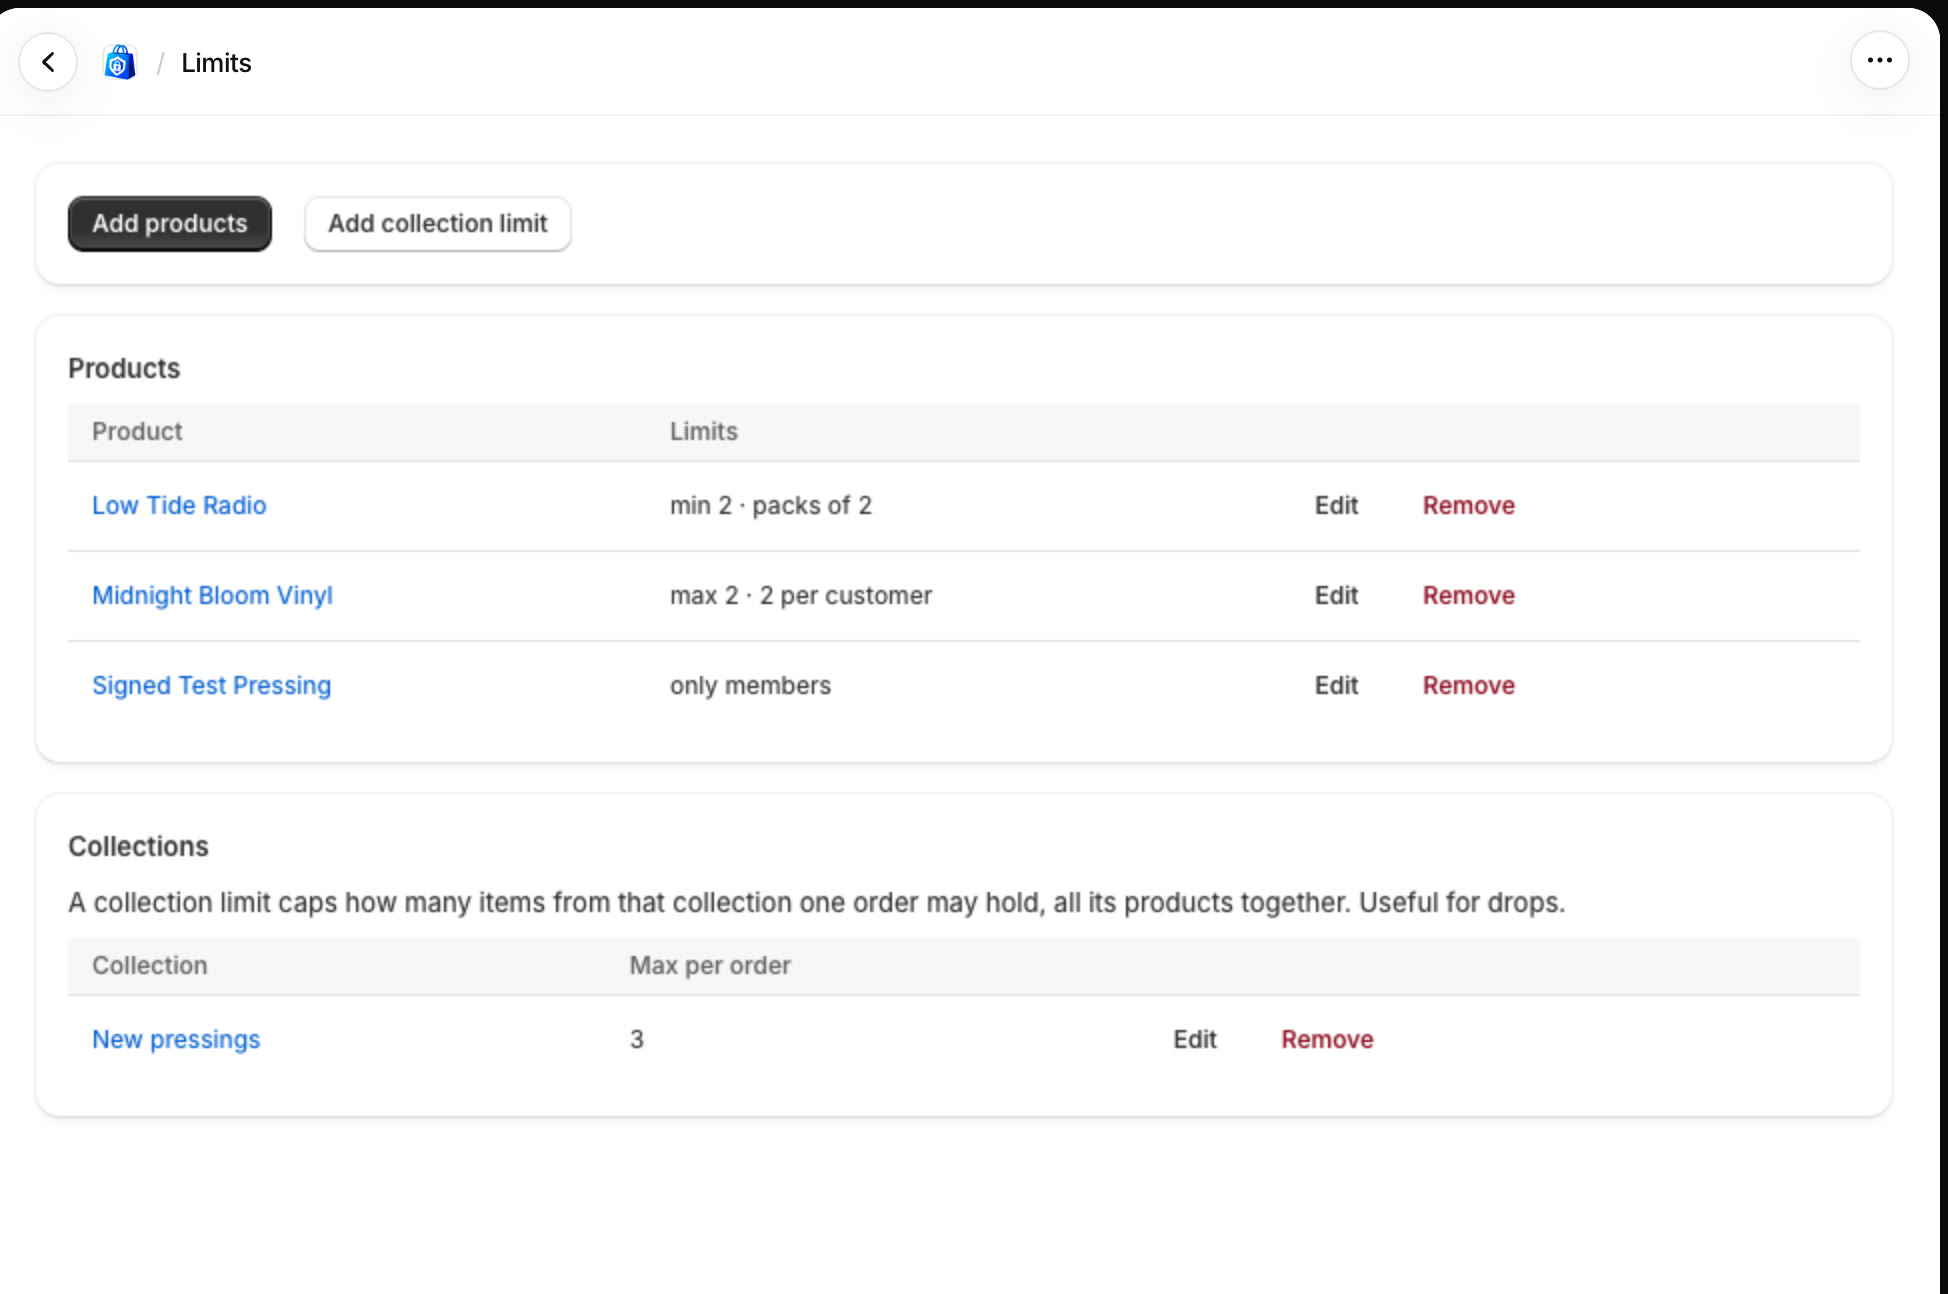
Task: Click the back arrow button
Action: point(48,62)
